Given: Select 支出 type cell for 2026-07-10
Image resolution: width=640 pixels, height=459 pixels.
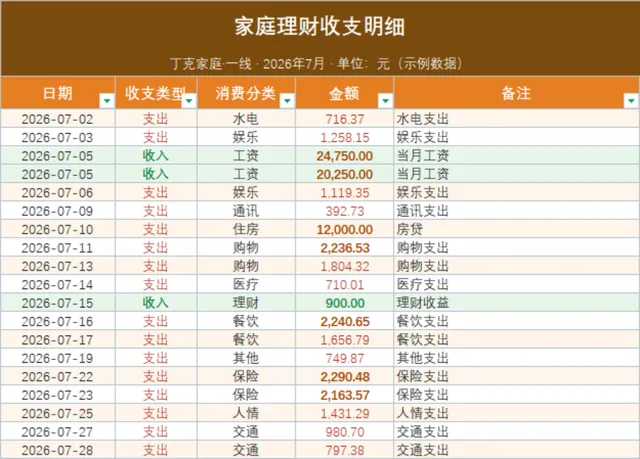Looking at the screenshot, I should coord(156,229).
